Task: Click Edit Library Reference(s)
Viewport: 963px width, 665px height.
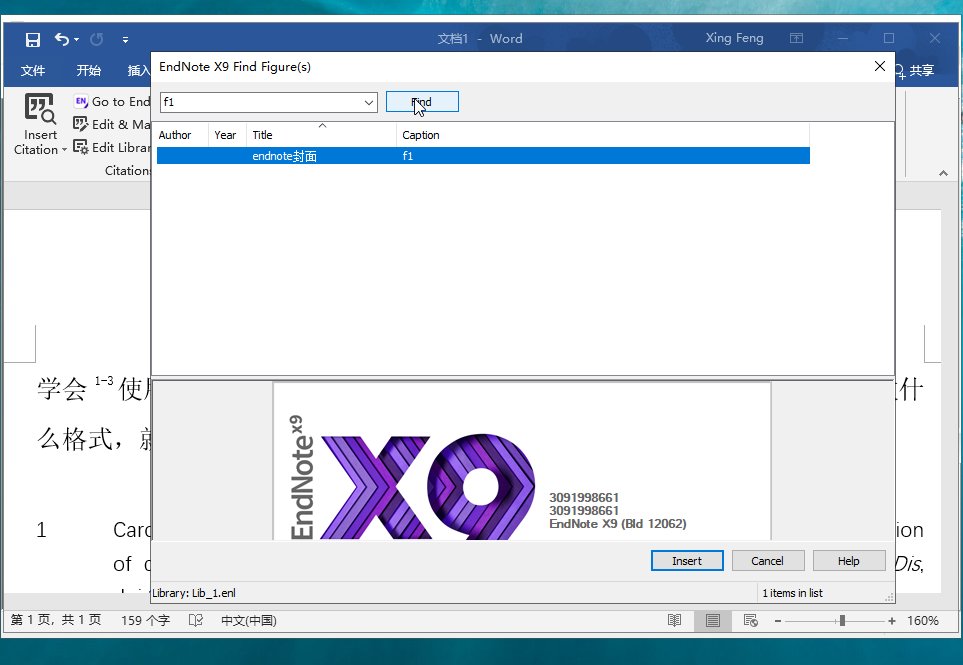Action: pos(112,147)
